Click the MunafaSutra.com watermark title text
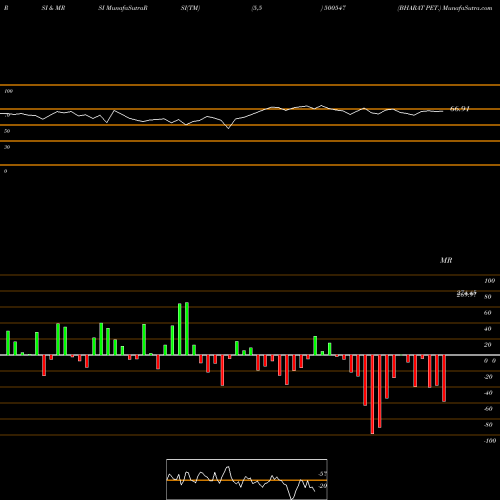Image resolution: width=500 pixels, height=500 pixels. 467,8
